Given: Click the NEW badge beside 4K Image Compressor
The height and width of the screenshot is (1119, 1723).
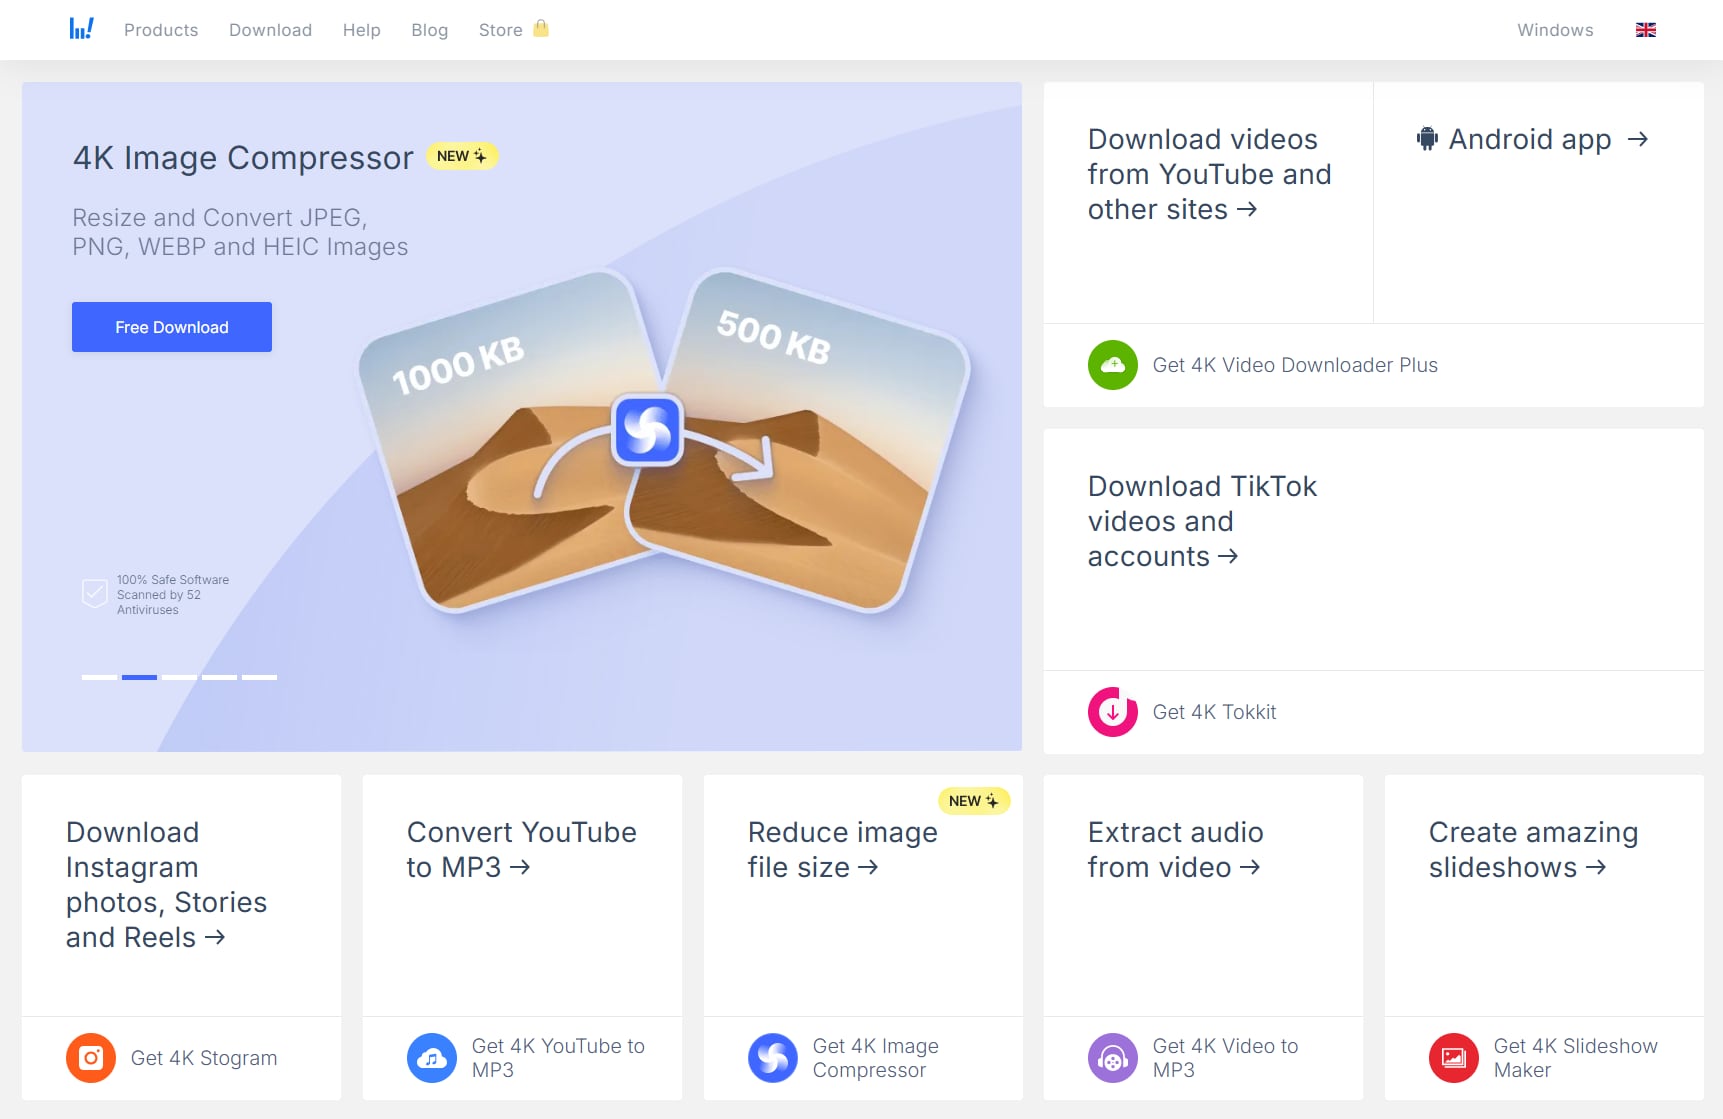Looking at the screenshot, I should point(462,156).
